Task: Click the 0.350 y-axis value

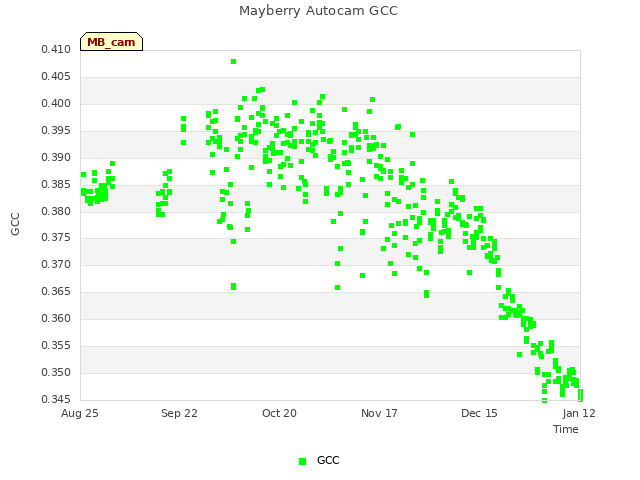Action: [56, 373]
